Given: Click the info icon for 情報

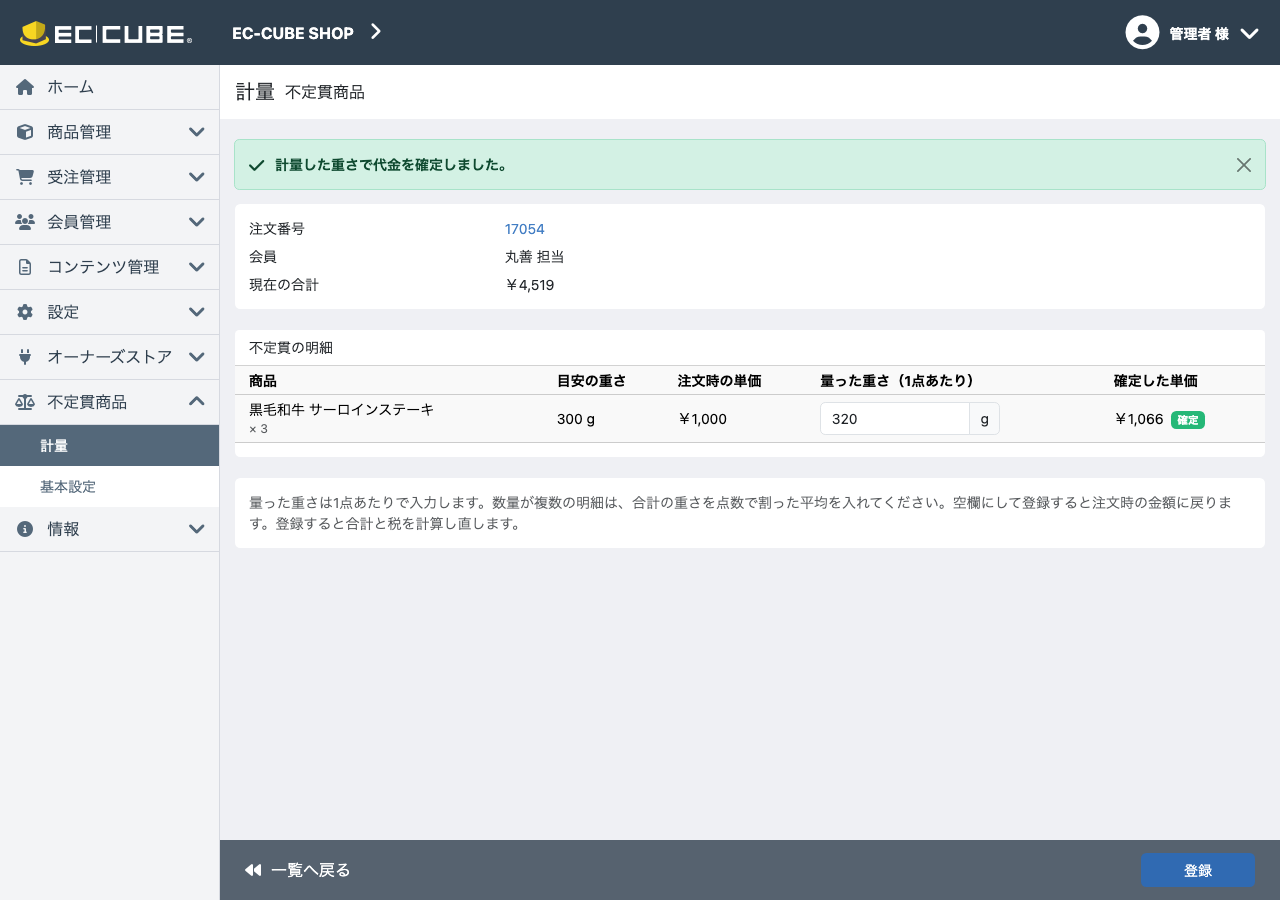Looking at the screenshot, I should [x=25, y=529].
